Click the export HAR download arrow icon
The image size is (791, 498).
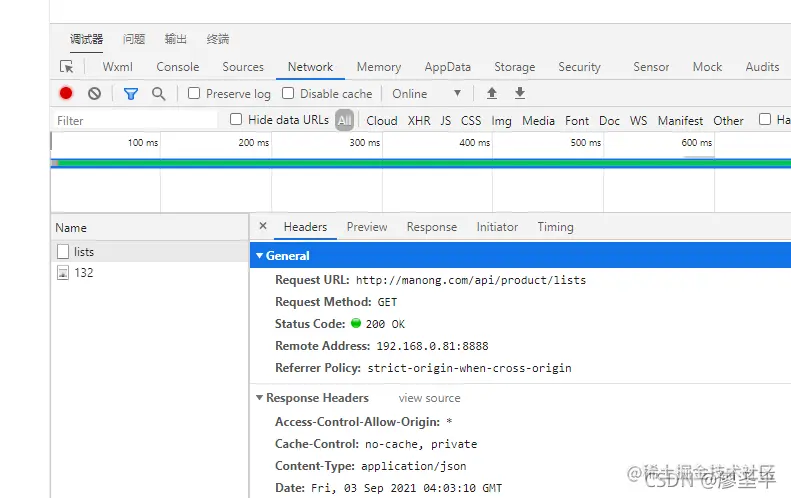[x=520, y=93]
